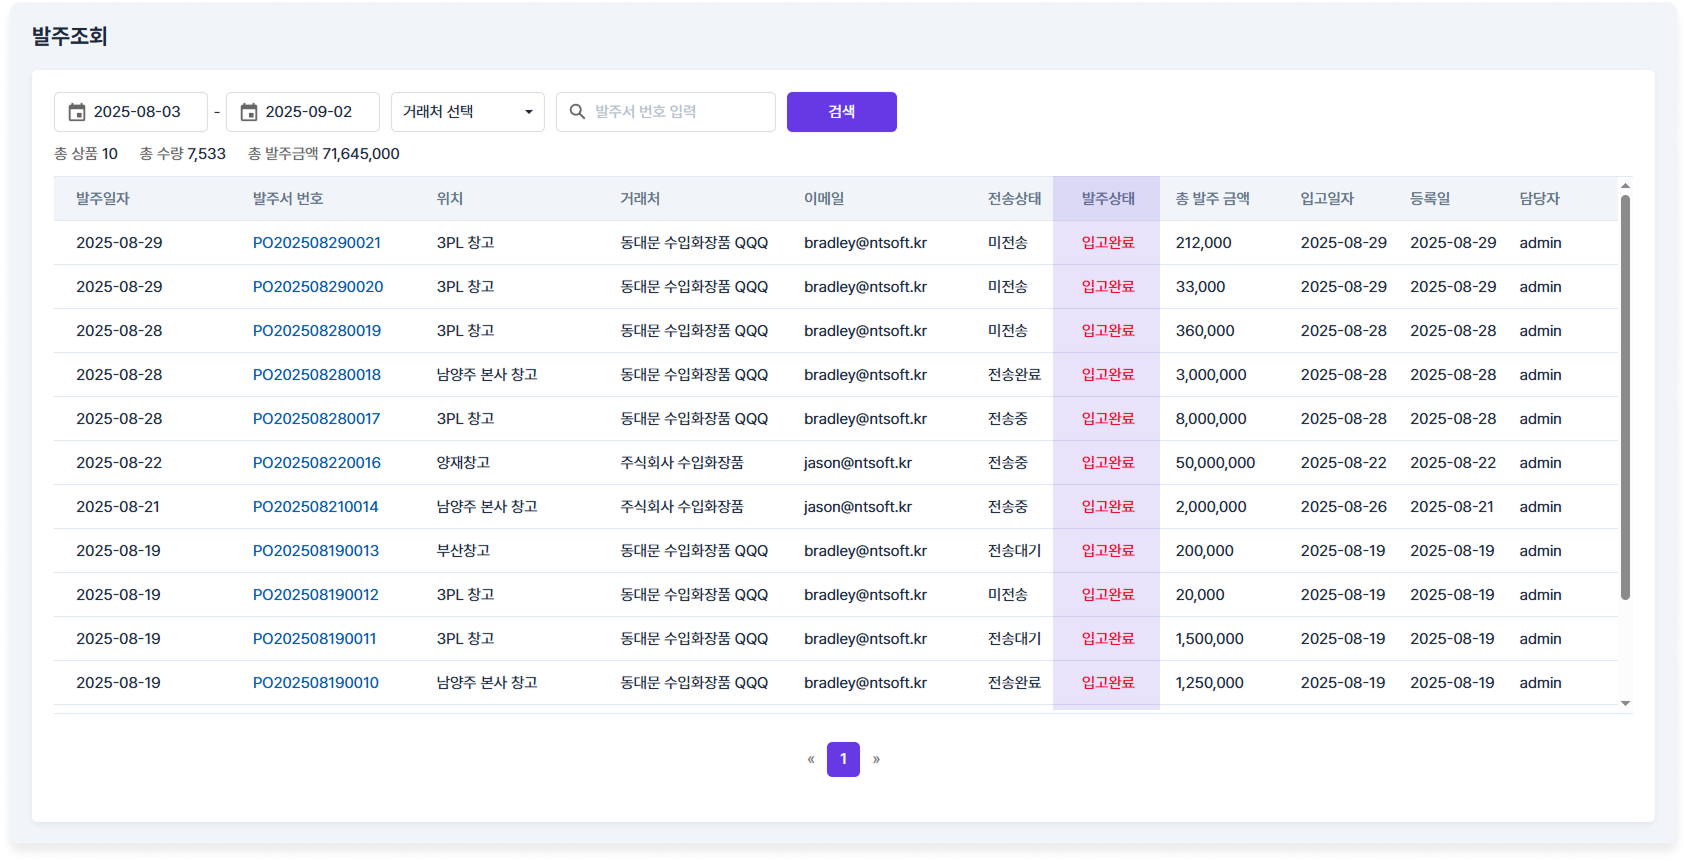Viewport: 1687px width, 862px height.
Task: Open the 거래처 선택 dropdown
Action: [467, 112]
